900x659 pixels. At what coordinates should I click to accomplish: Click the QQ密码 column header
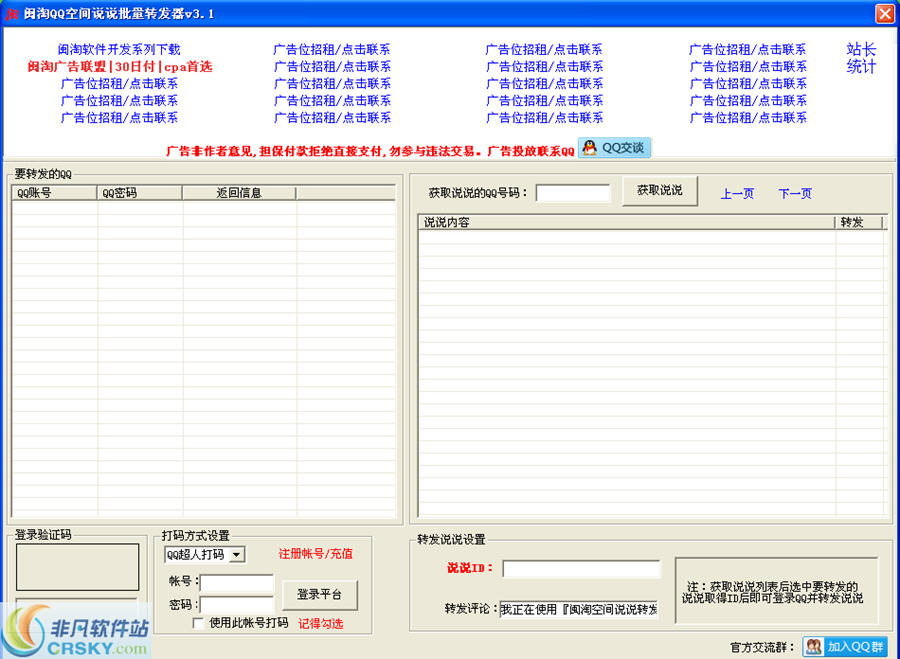139,193
